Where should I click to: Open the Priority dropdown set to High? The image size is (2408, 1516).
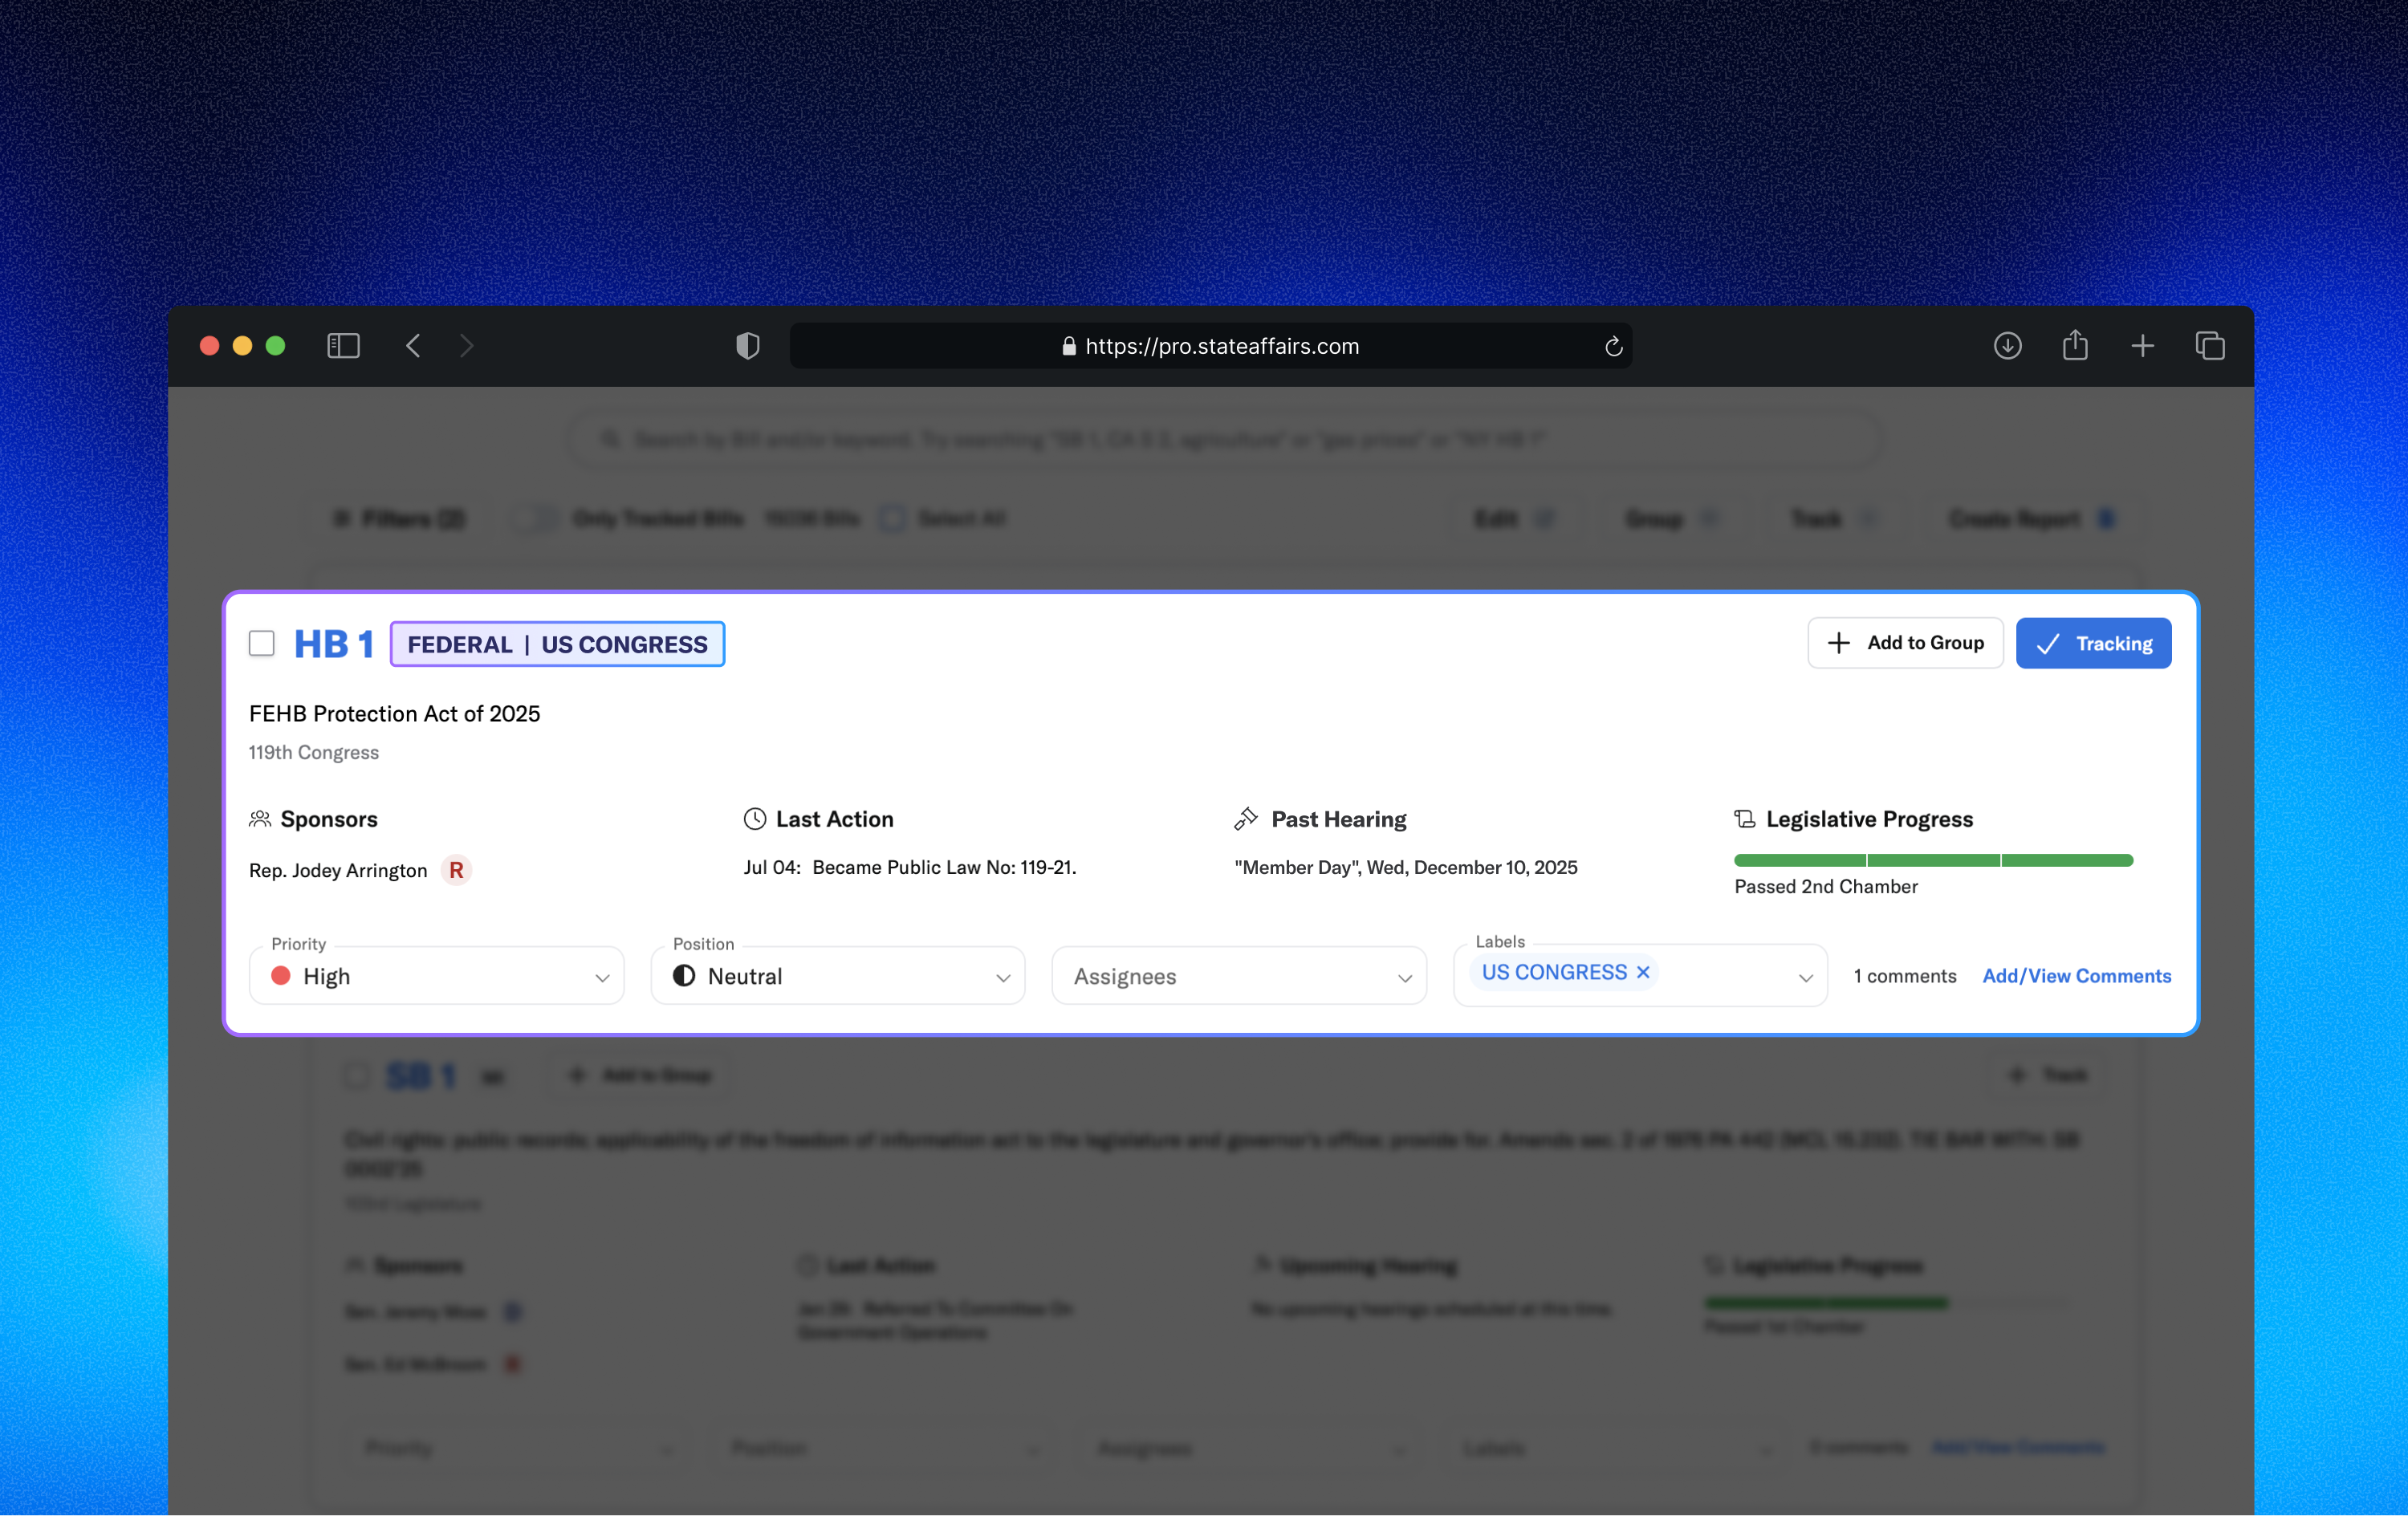pos(436,976)
